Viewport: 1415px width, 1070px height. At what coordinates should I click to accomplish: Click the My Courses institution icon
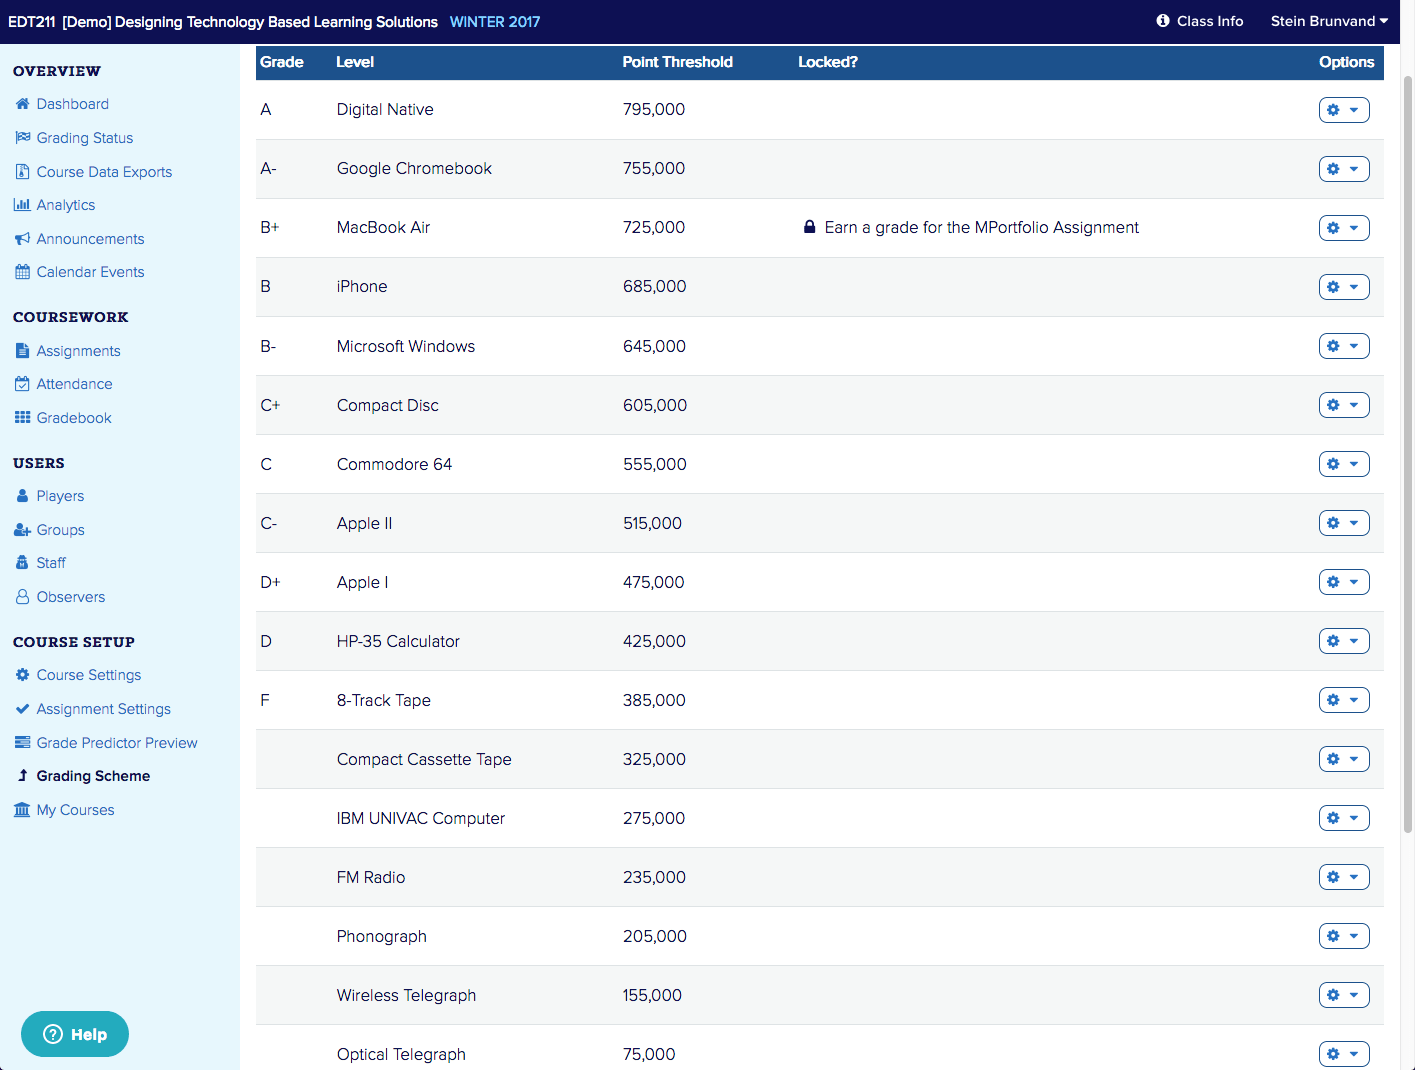click(x=22, y=810)
